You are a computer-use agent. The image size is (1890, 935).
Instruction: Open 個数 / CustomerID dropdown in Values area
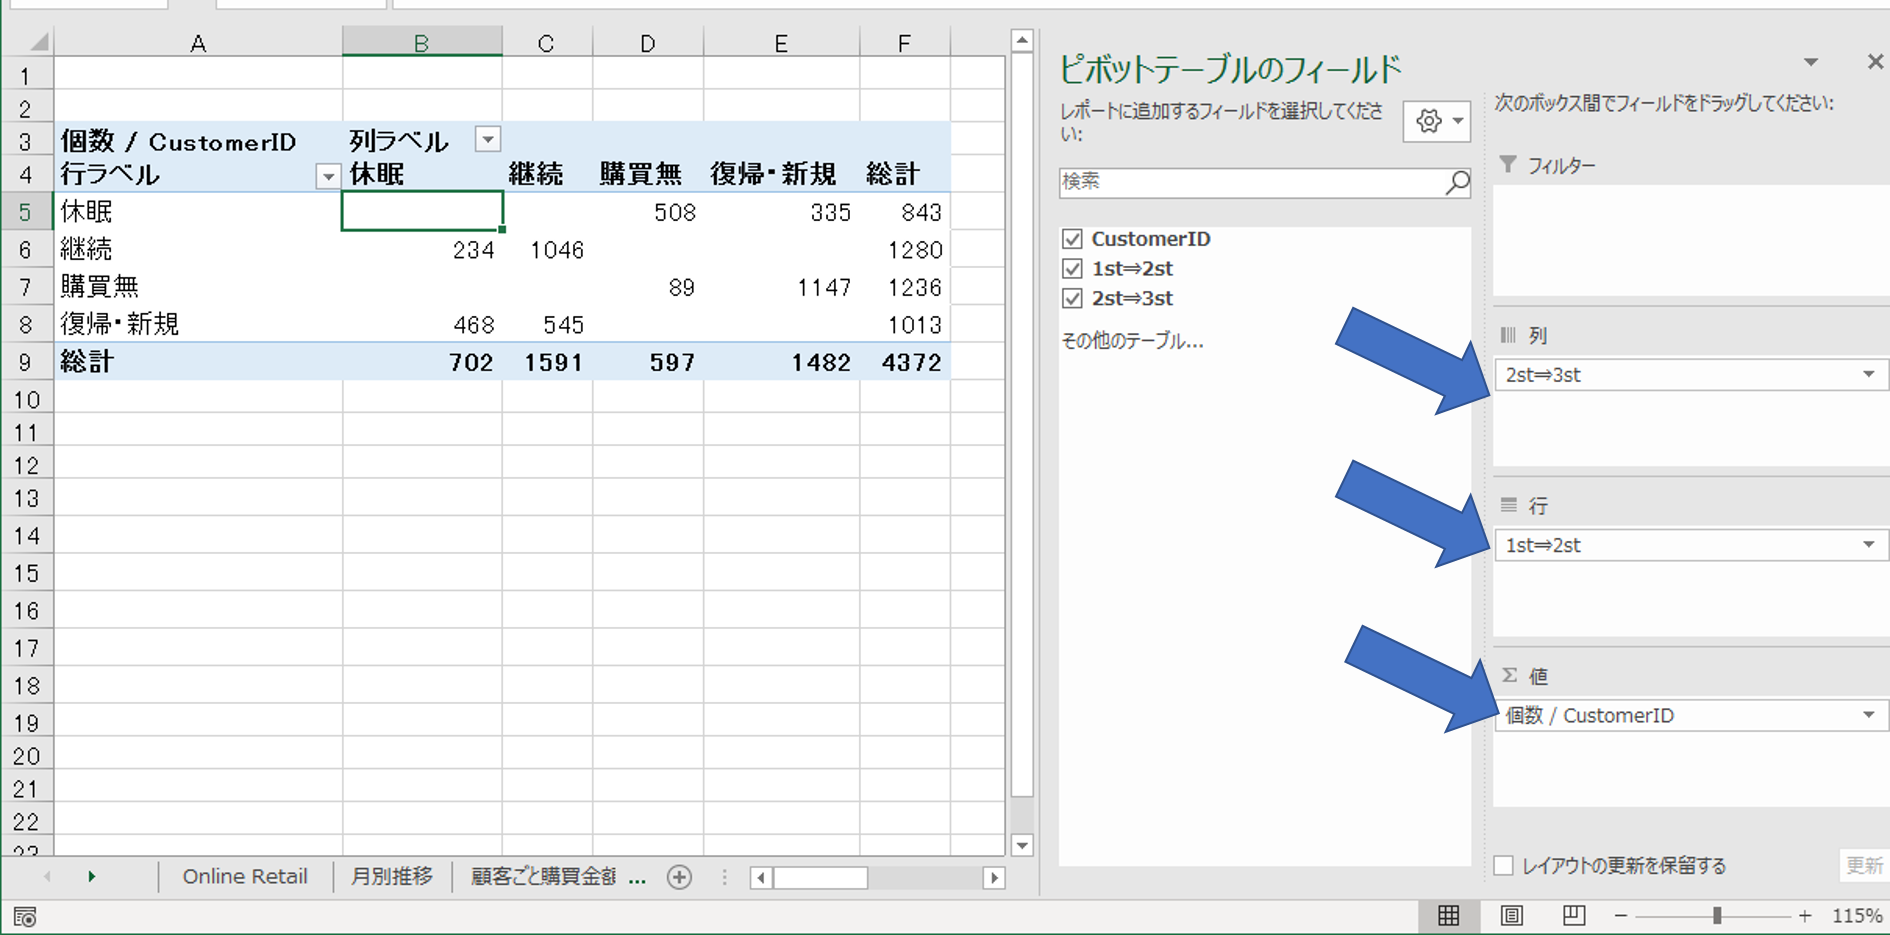1868,715
